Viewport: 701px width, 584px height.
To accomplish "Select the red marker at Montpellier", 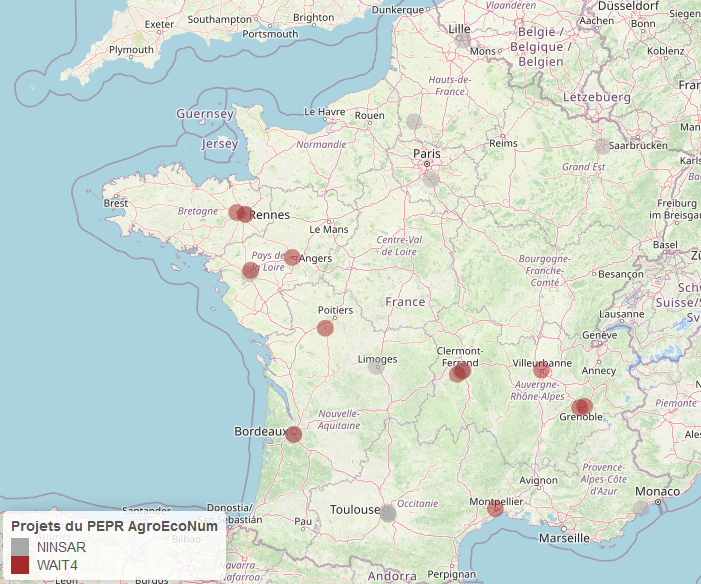I will pyautogui.click(x=495, y=509).
